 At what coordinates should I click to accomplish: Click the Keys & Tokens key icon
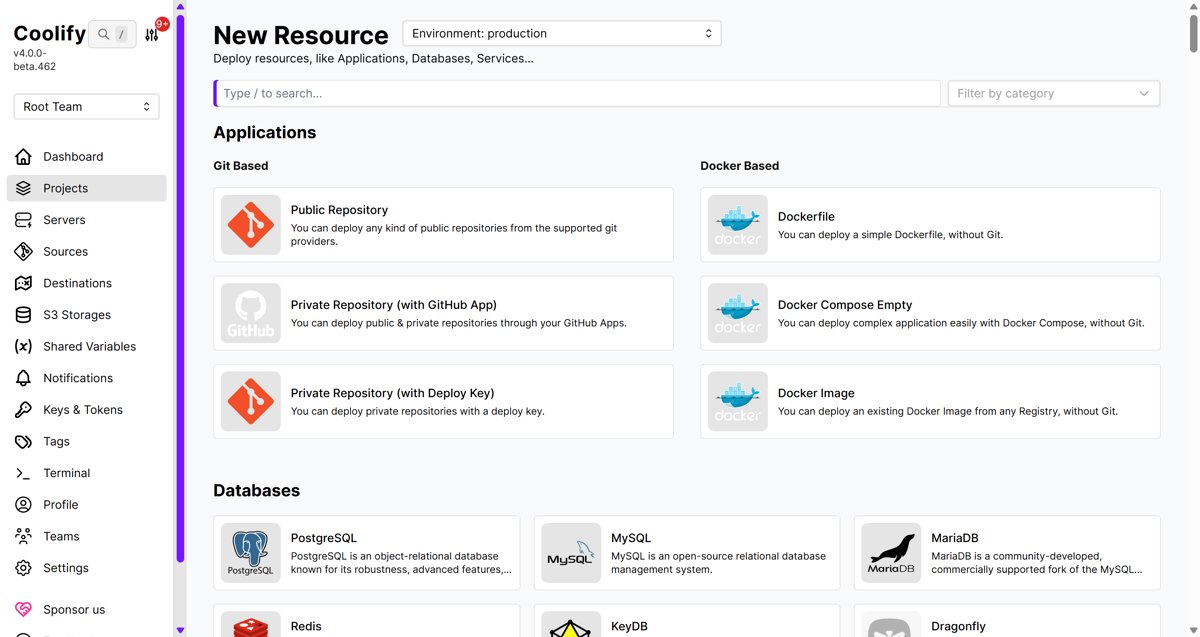click(x=24, y=410)
